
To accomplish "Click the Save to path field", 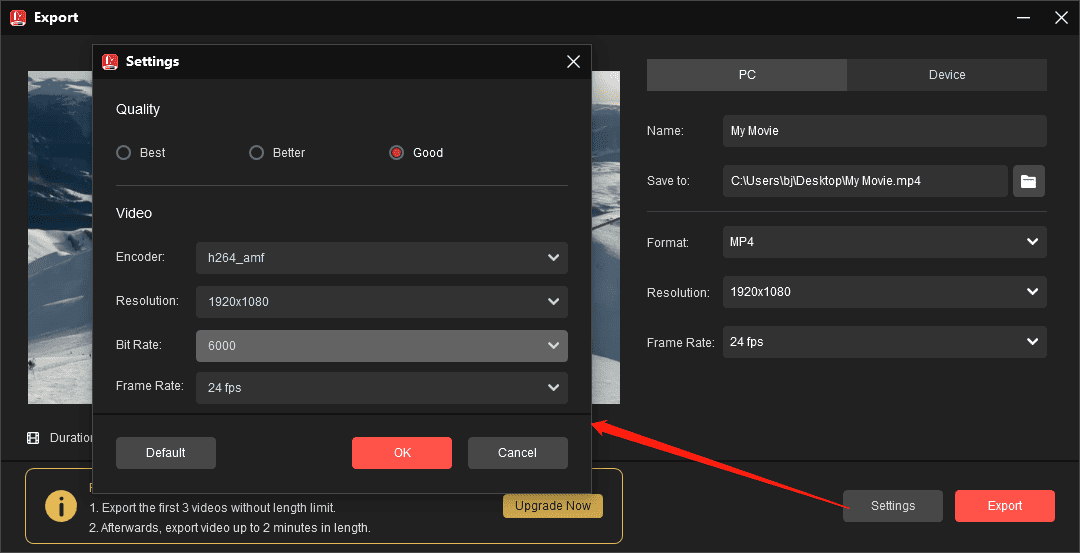I will click(865, 181).
